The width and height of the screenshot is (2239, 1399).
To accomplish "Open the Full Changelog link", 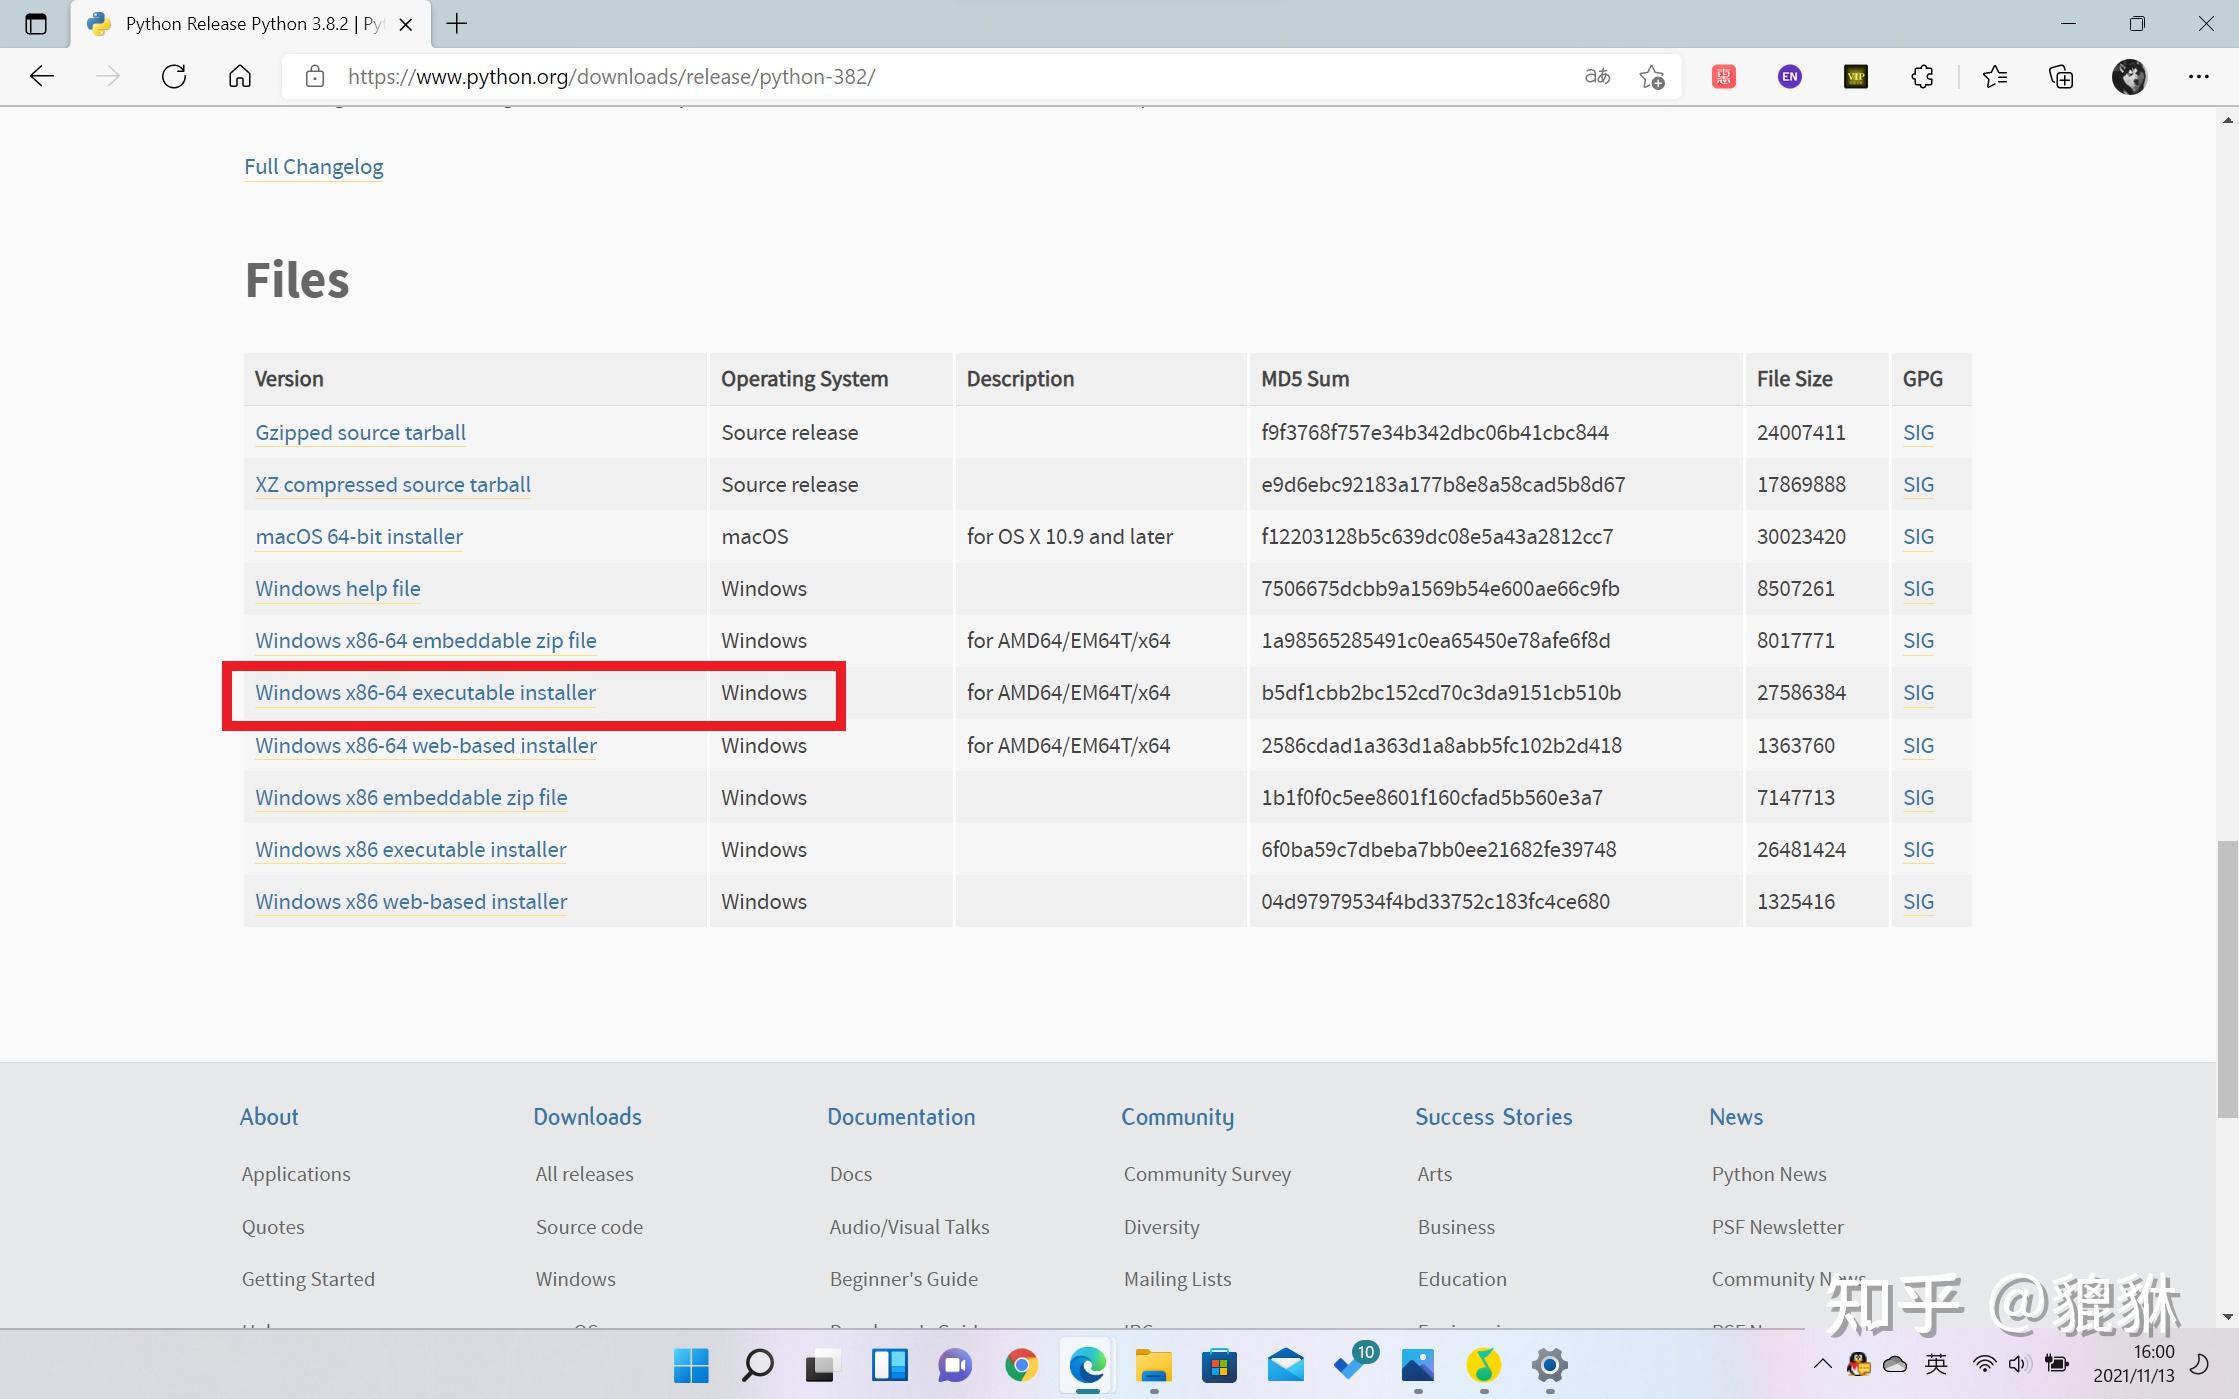I will tap(313, 167).
